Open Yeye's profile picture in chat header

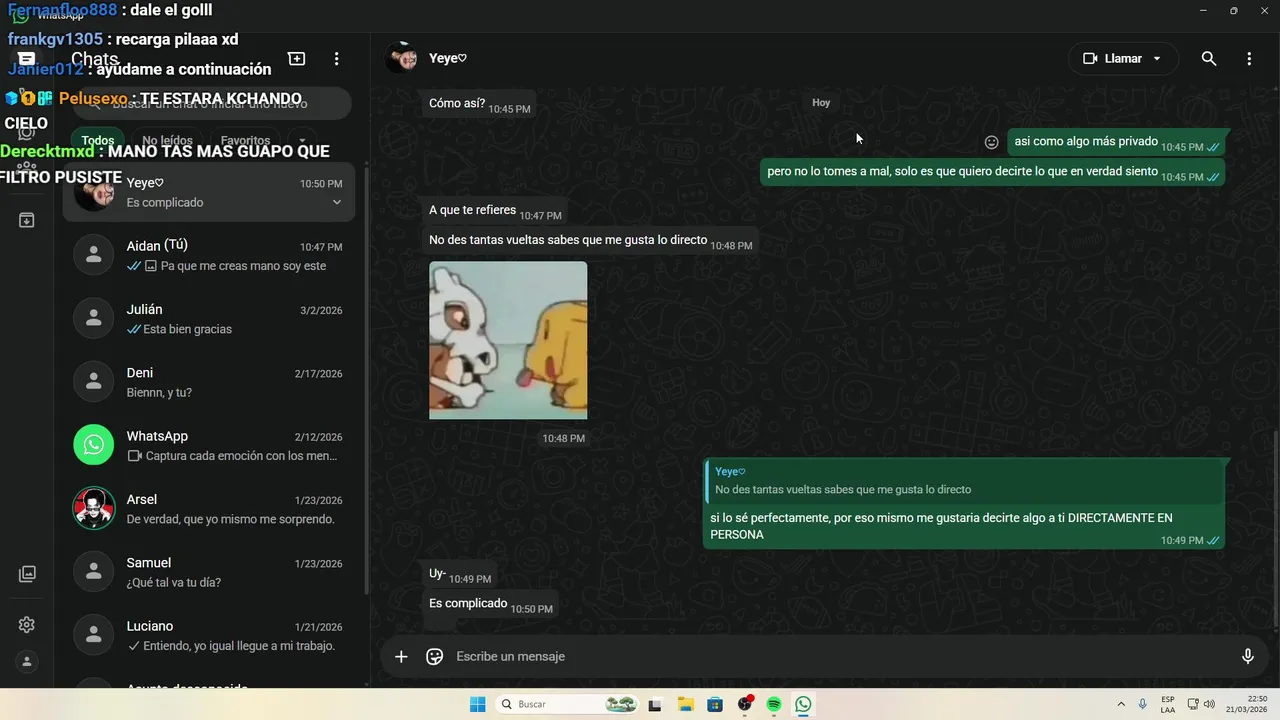coord(401,58)
